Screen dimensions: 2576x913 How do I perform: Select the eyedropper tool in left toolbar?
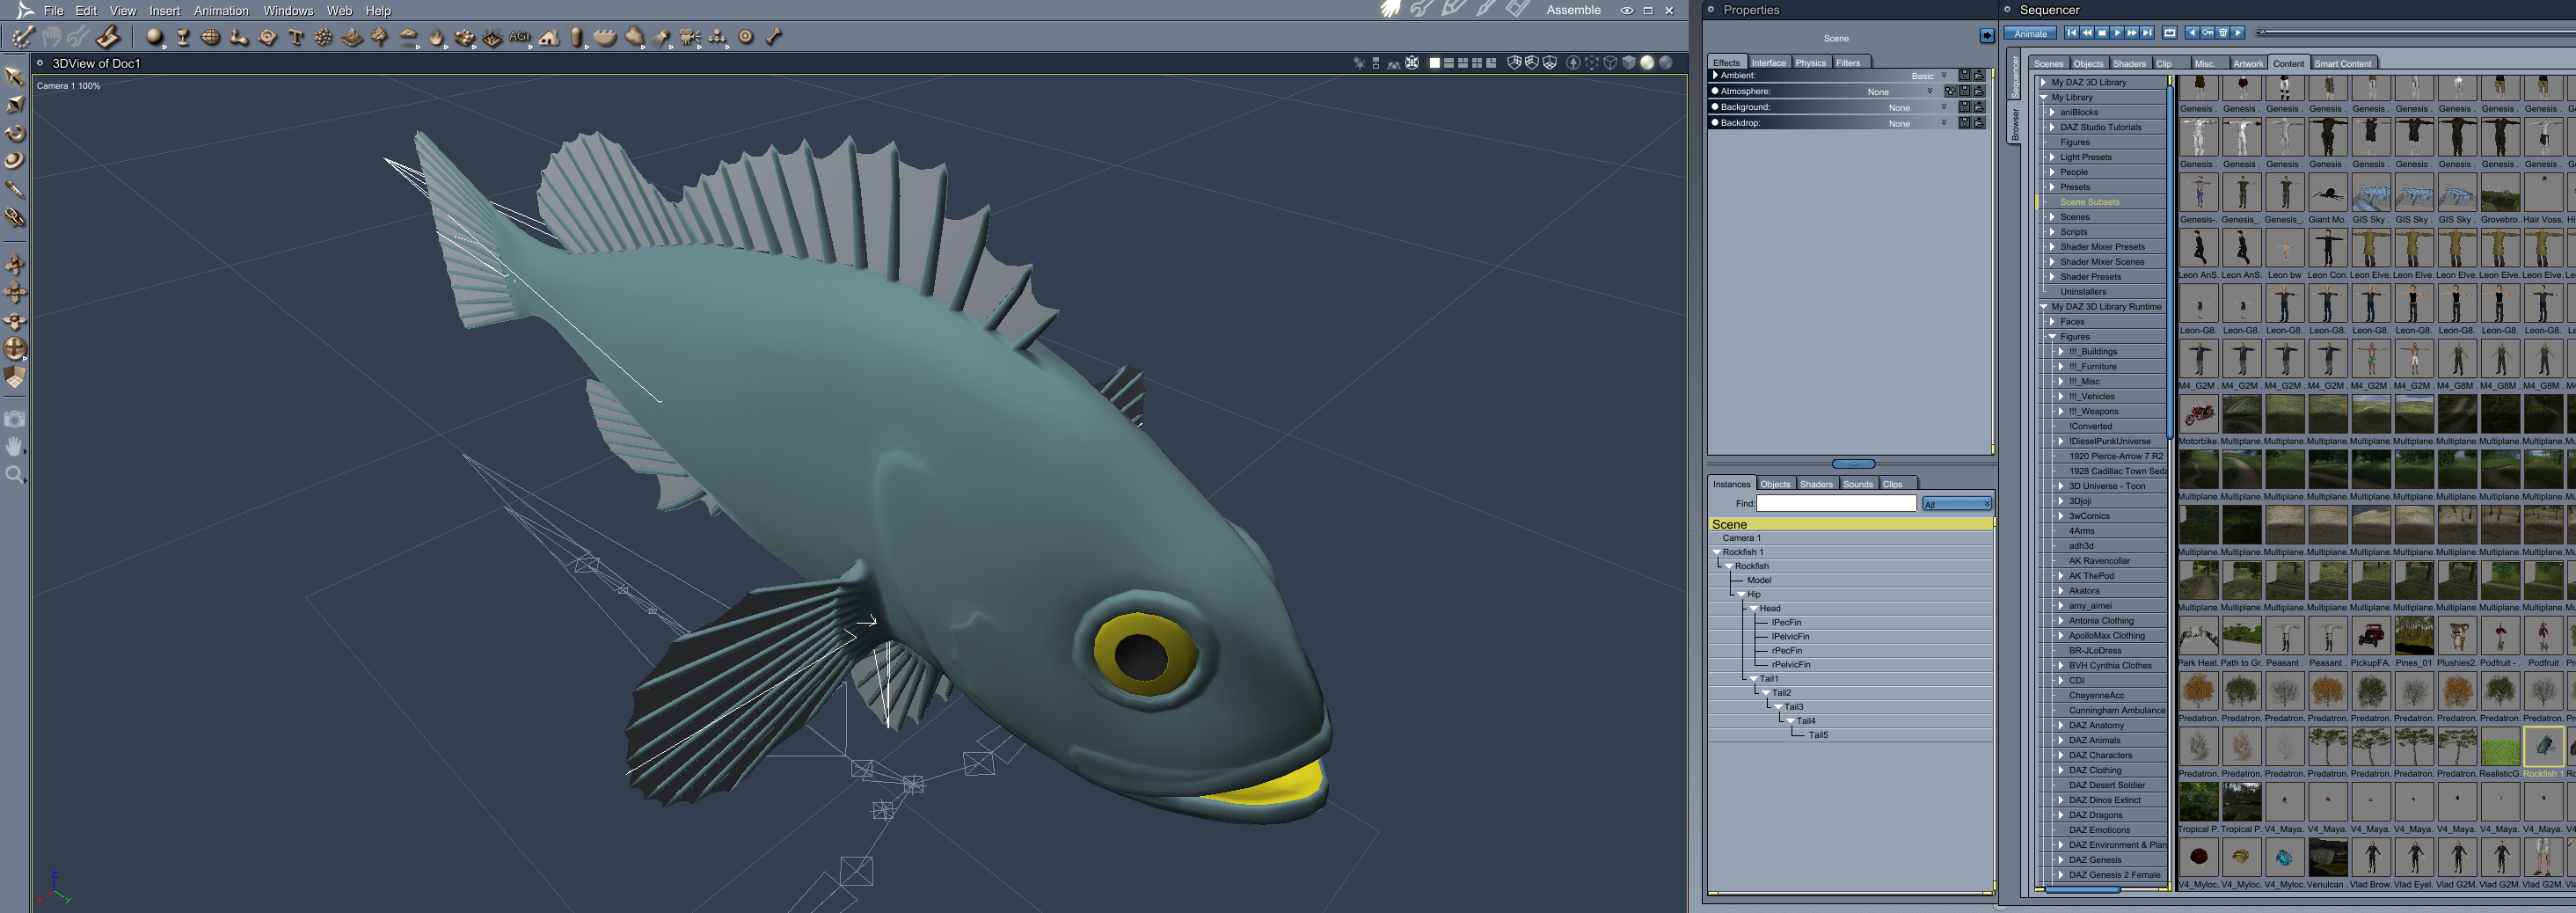coord(15,189)
